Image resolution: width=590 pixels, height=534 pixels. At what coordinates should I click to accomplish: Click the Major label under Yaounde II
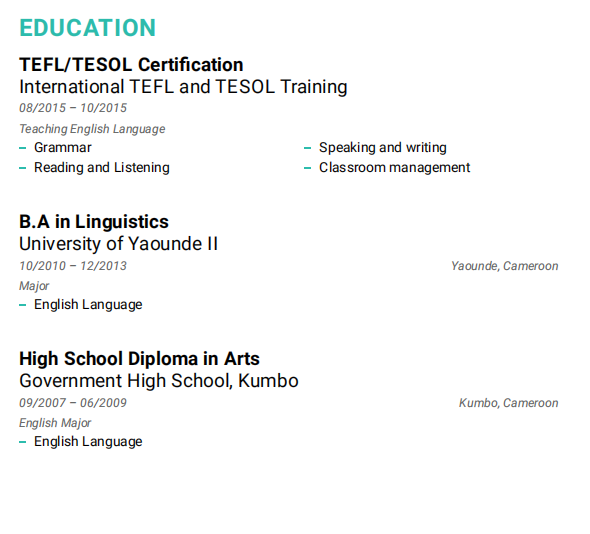[x=34, y=286]
